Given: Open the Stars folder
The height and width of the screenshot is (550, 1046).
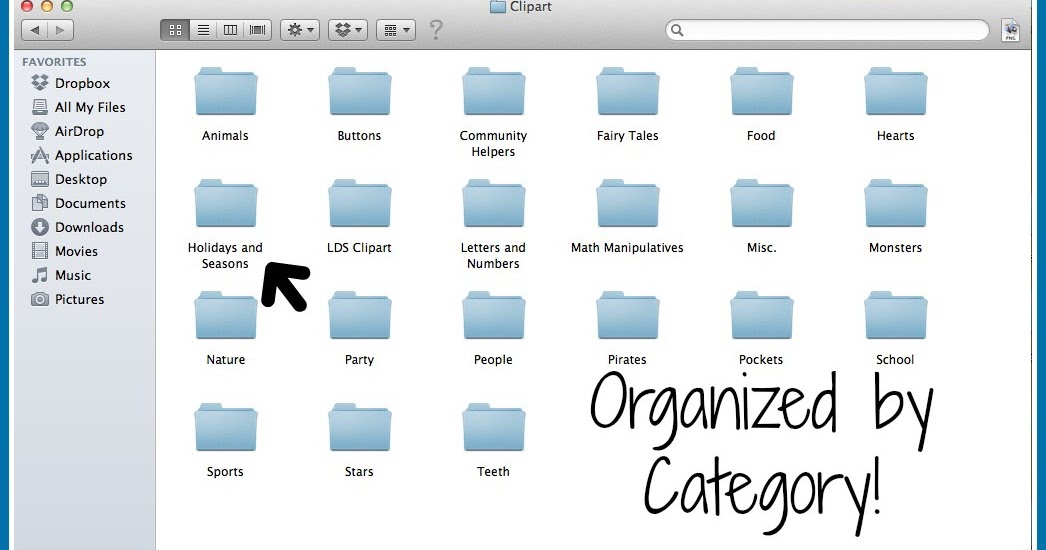Looking at the screenshot, I should [x=360, y=428].
